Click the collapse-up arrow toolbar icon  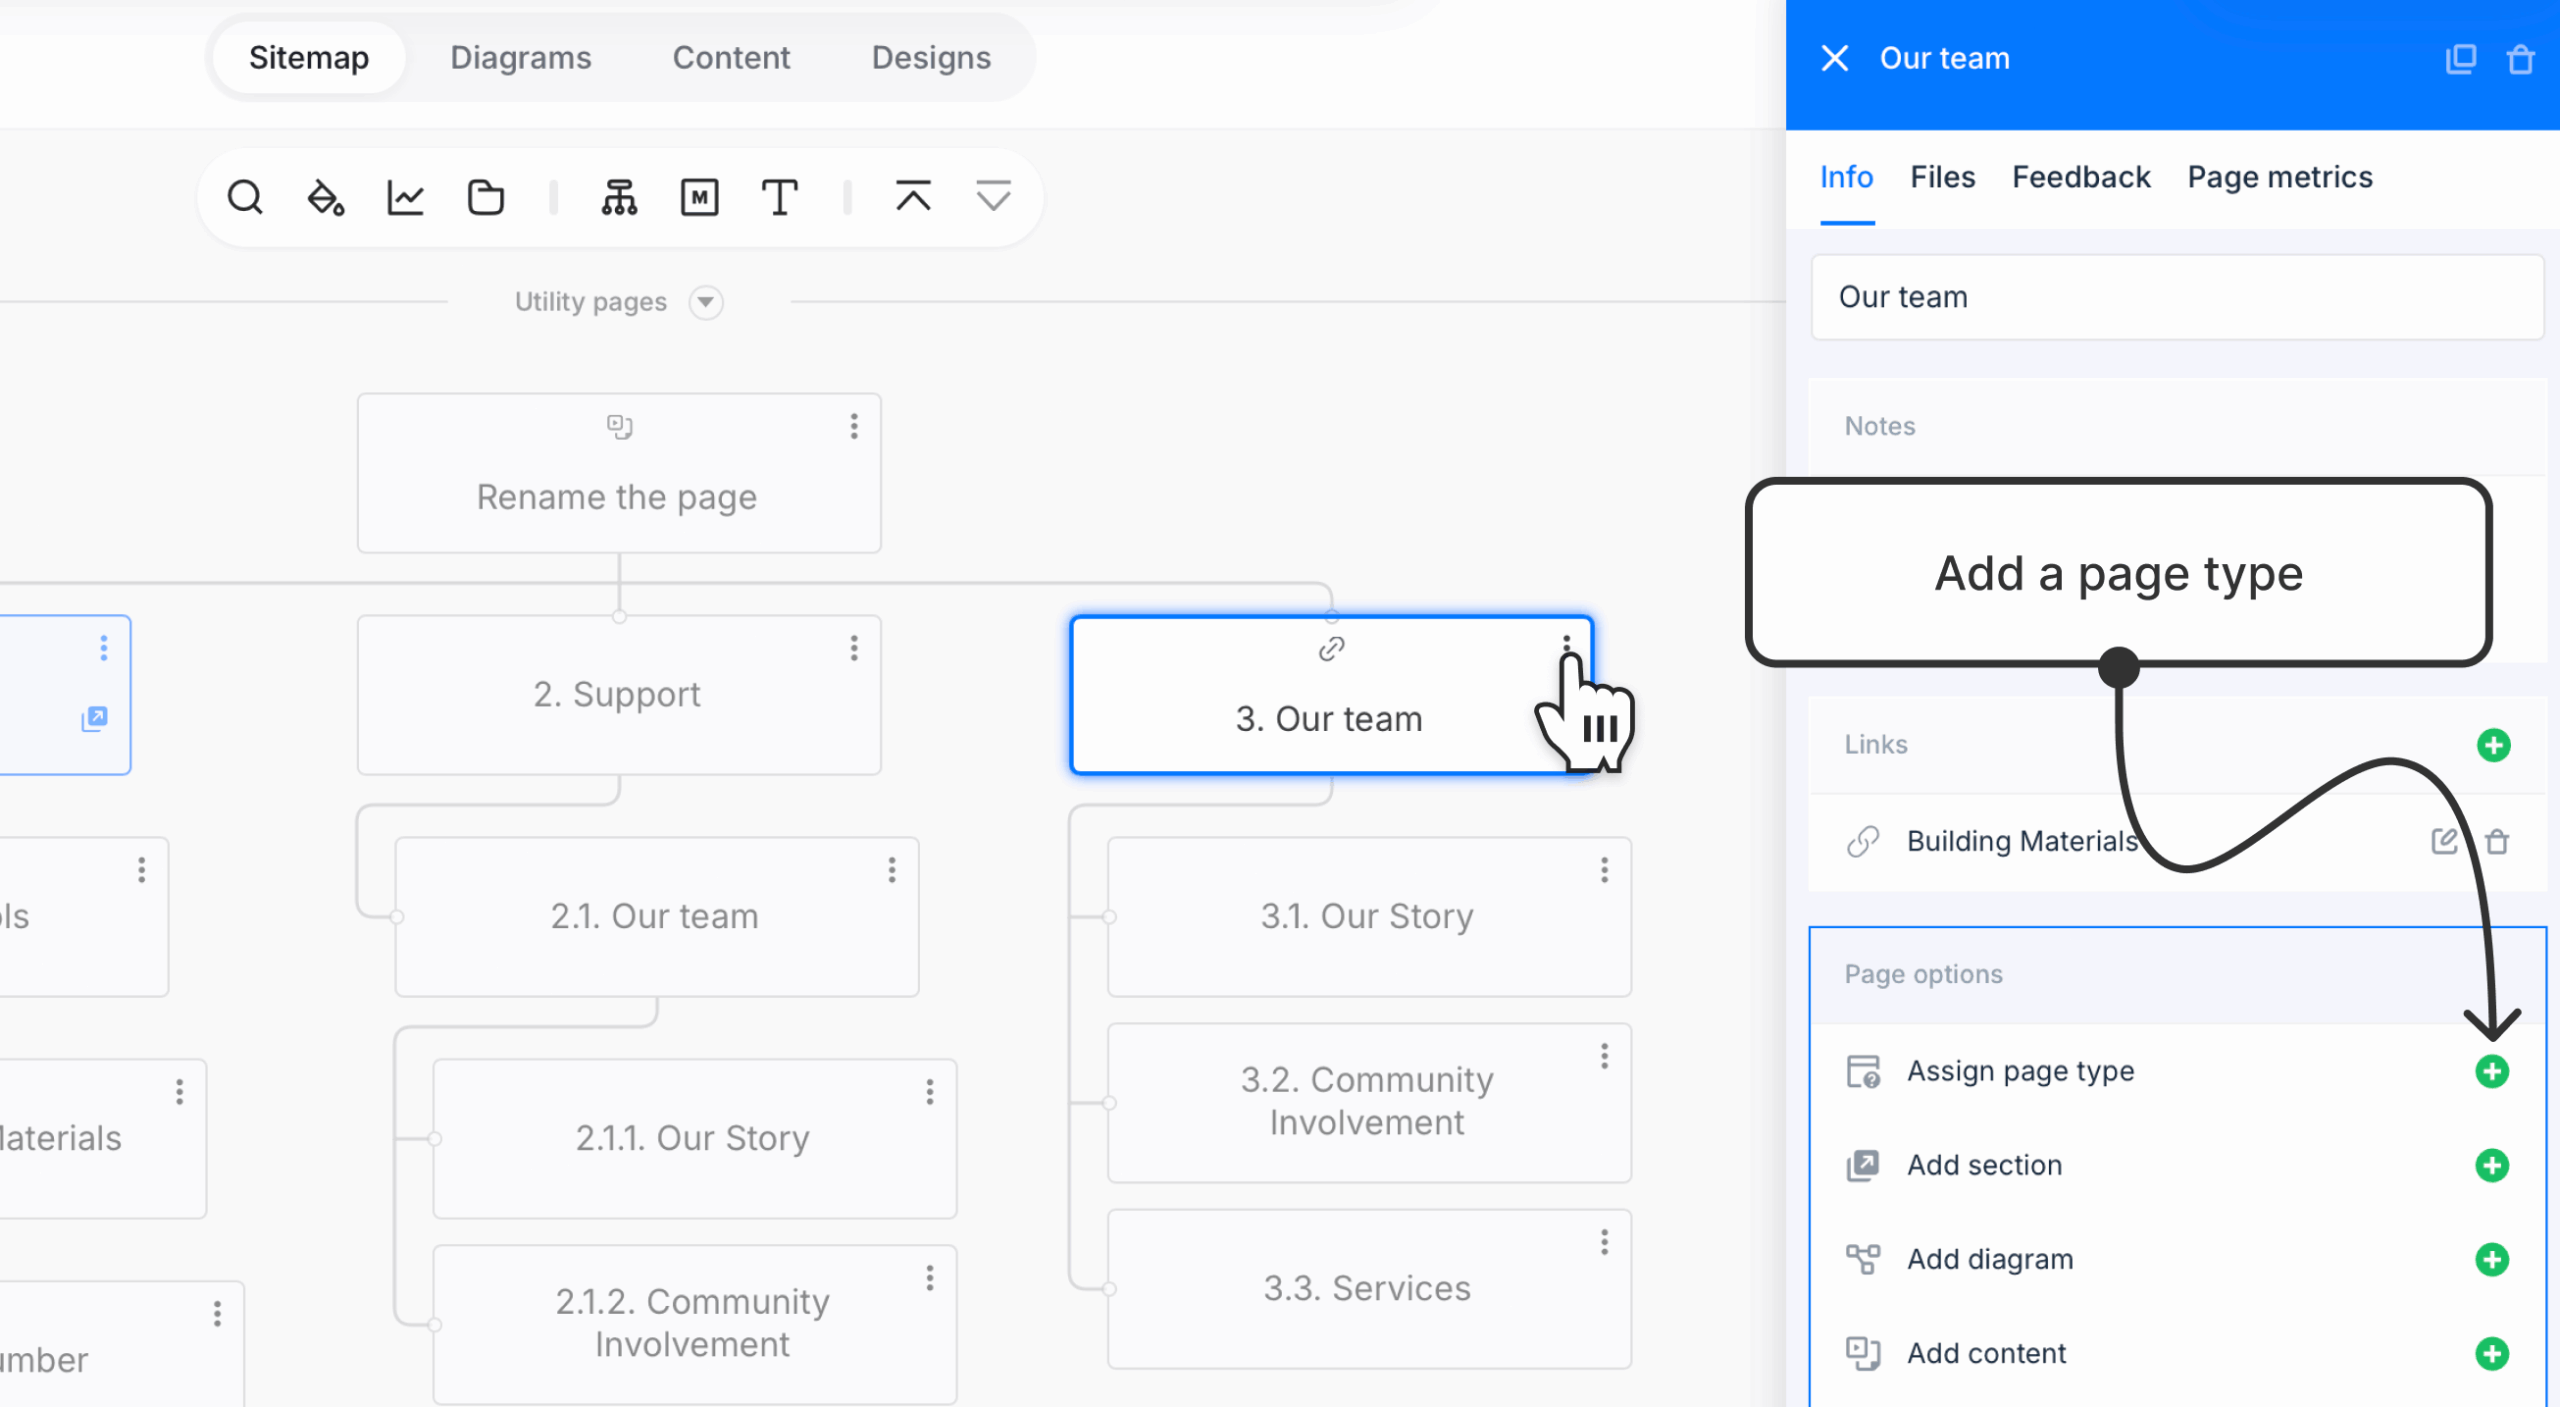[x=913, y=195]
